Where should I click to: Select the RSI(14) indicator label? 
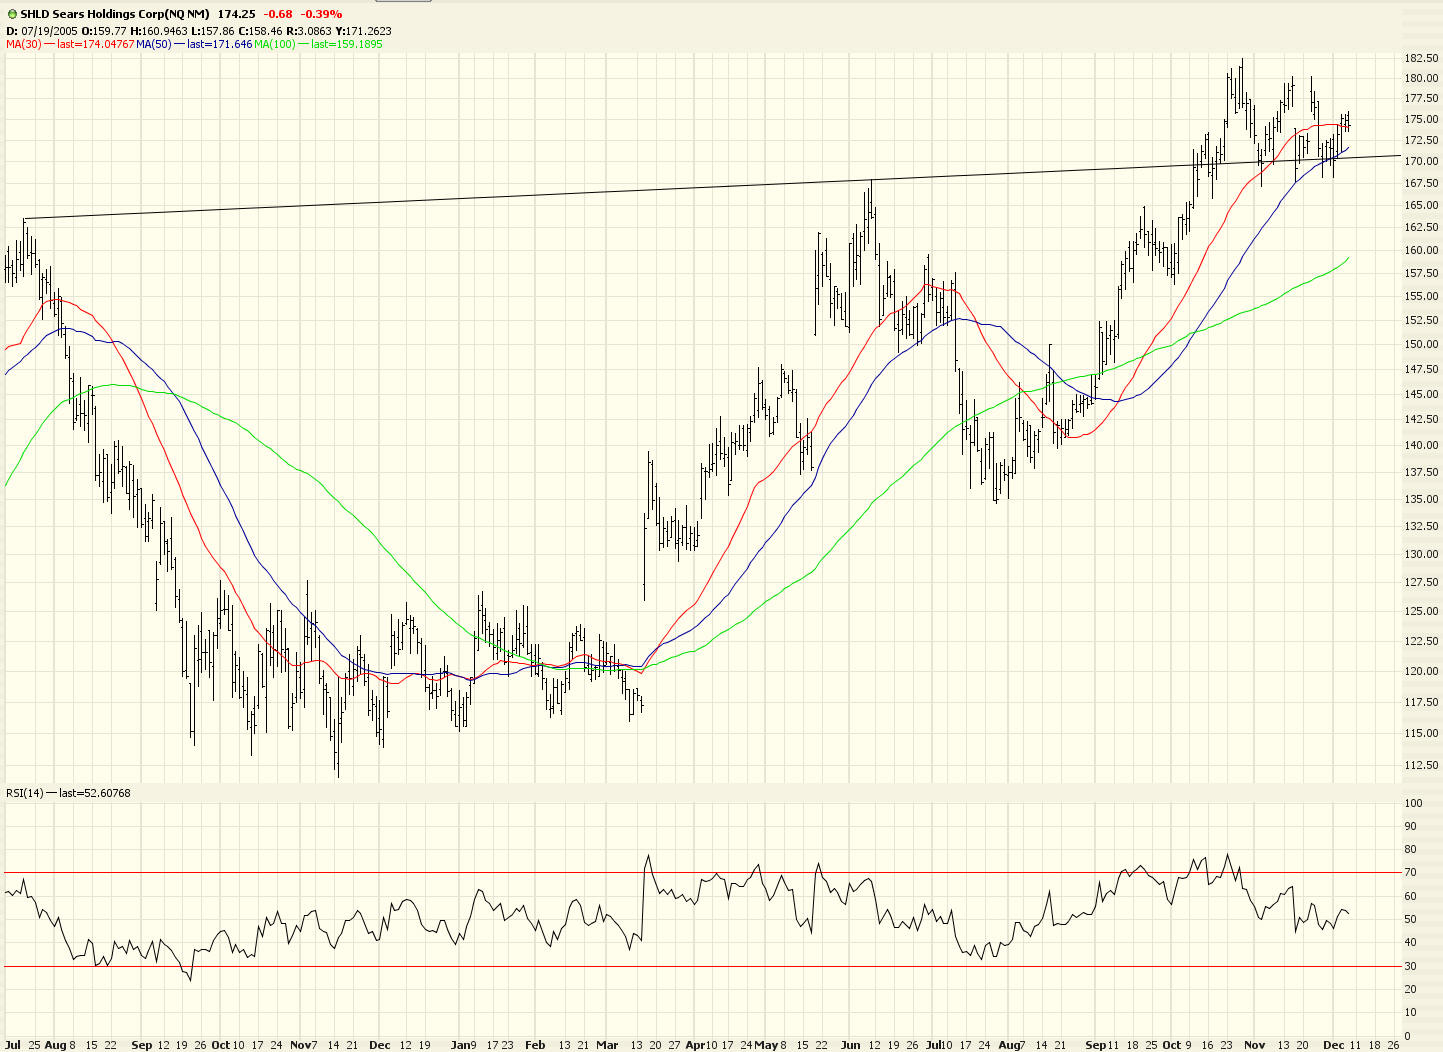click(25, 793)
